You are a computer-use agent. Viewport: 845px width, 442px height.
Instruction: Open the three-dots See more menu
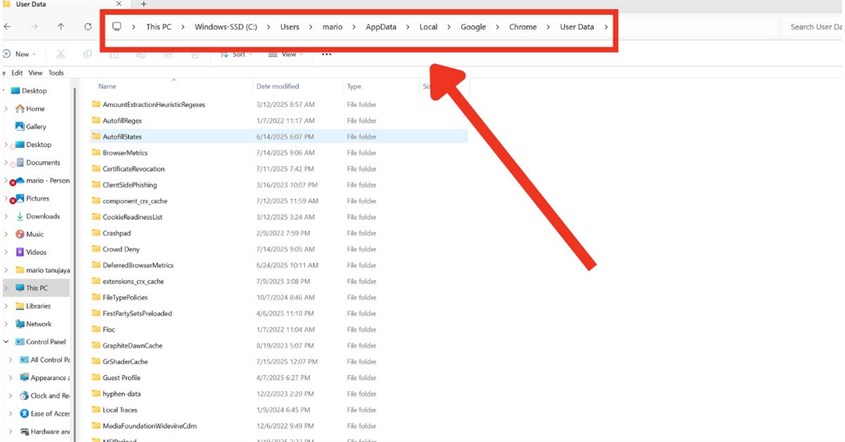327,54
